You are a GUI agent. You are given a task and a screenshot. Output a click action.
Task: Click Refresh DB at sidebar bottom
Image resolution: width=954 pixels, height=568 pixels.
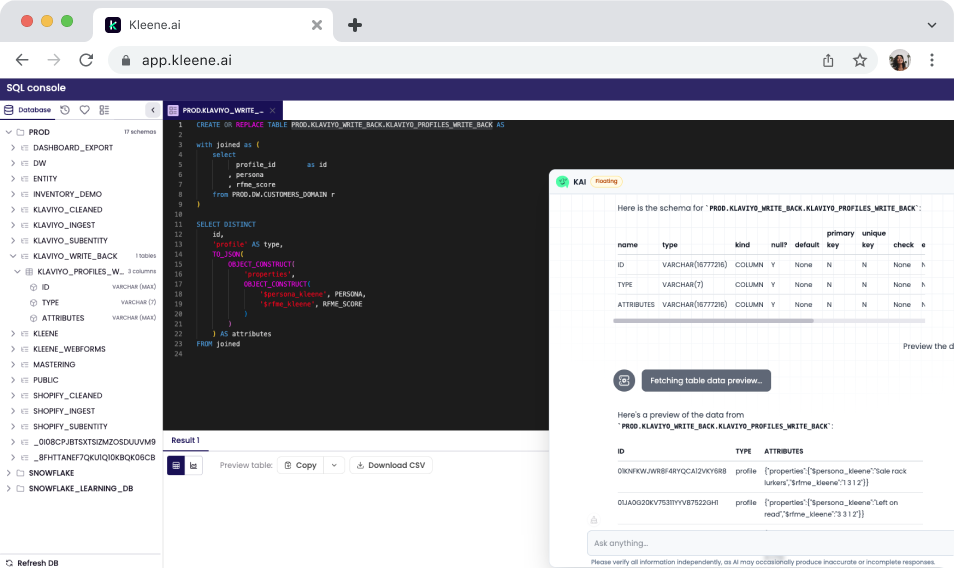(x=32, y=563)
